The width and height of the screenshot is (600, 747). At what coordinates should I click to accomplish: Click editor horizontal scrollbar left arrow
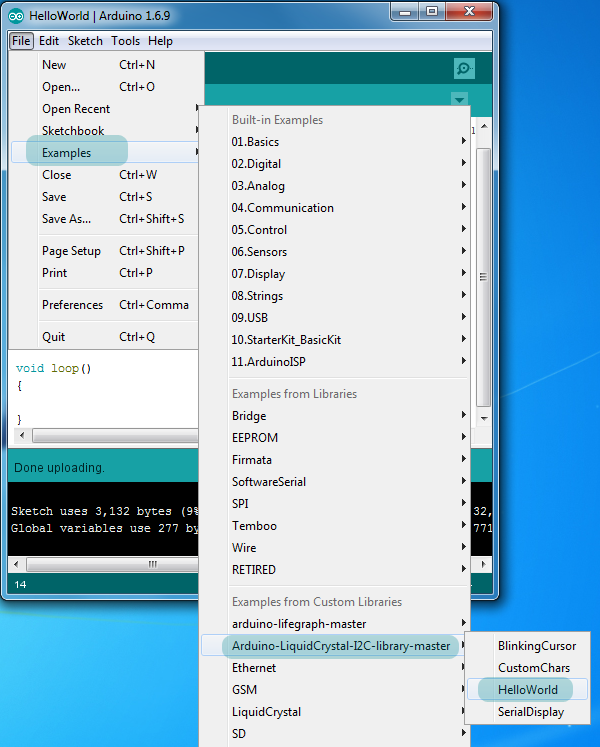click(21, 435)
